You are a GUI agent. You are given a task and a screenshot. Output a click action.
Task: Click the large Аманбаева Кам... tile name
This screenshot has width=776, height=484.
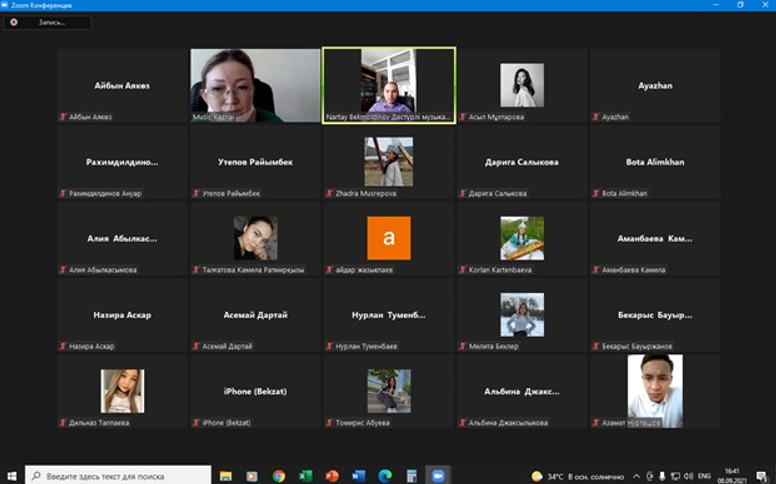click(x=655, y=239)
